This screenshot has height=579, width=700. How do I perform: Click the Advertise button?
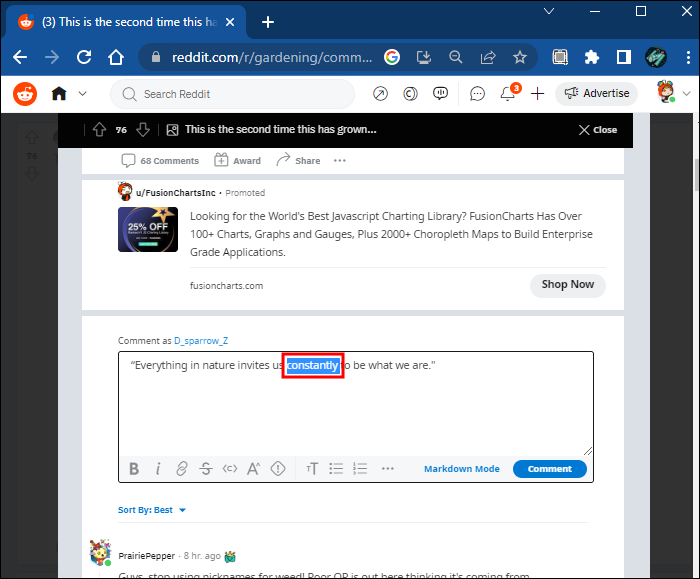[596, 93]
